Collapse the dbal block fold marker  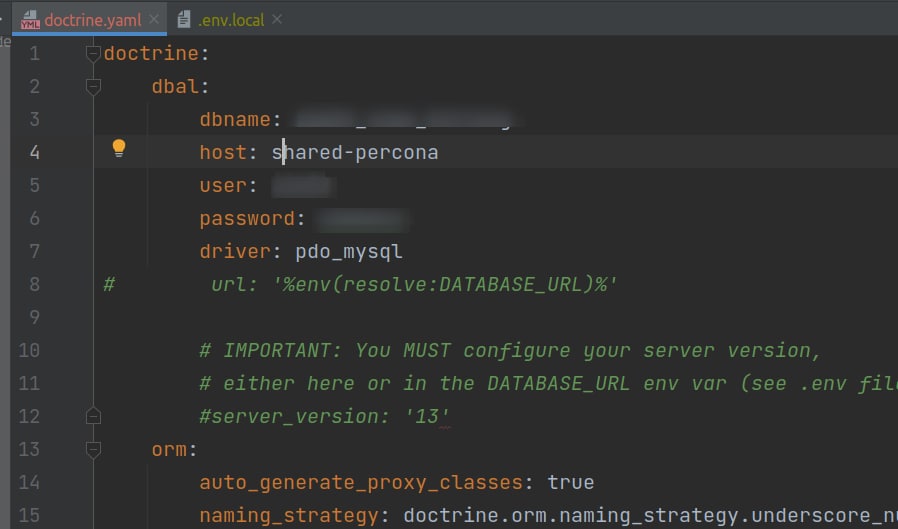pyautogui.click(x=93, y=86)
